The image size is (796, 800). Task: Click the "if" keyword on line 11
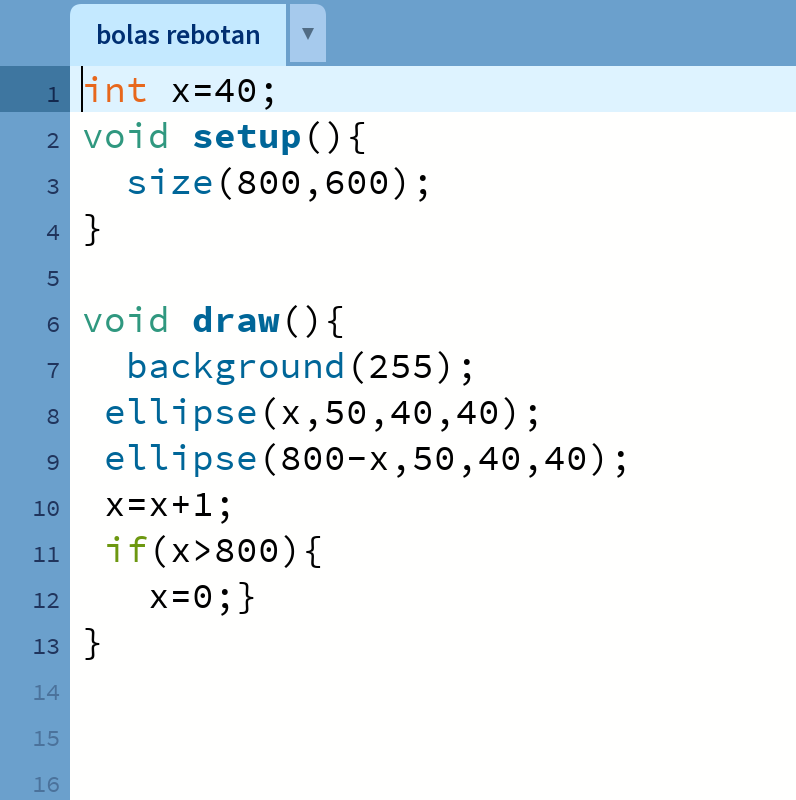point(126,551)
